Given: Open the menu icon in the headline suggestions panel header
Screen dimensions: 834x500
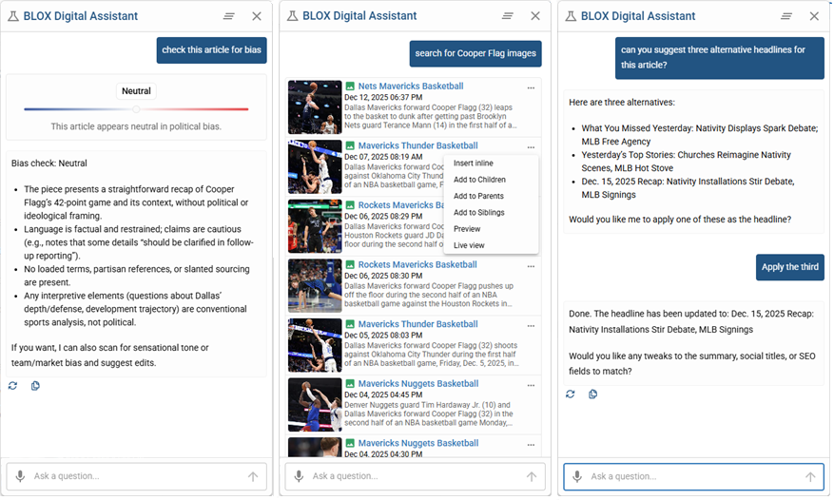Looking at the screenshot, I should pyautogui.click(x=787, y=16).
